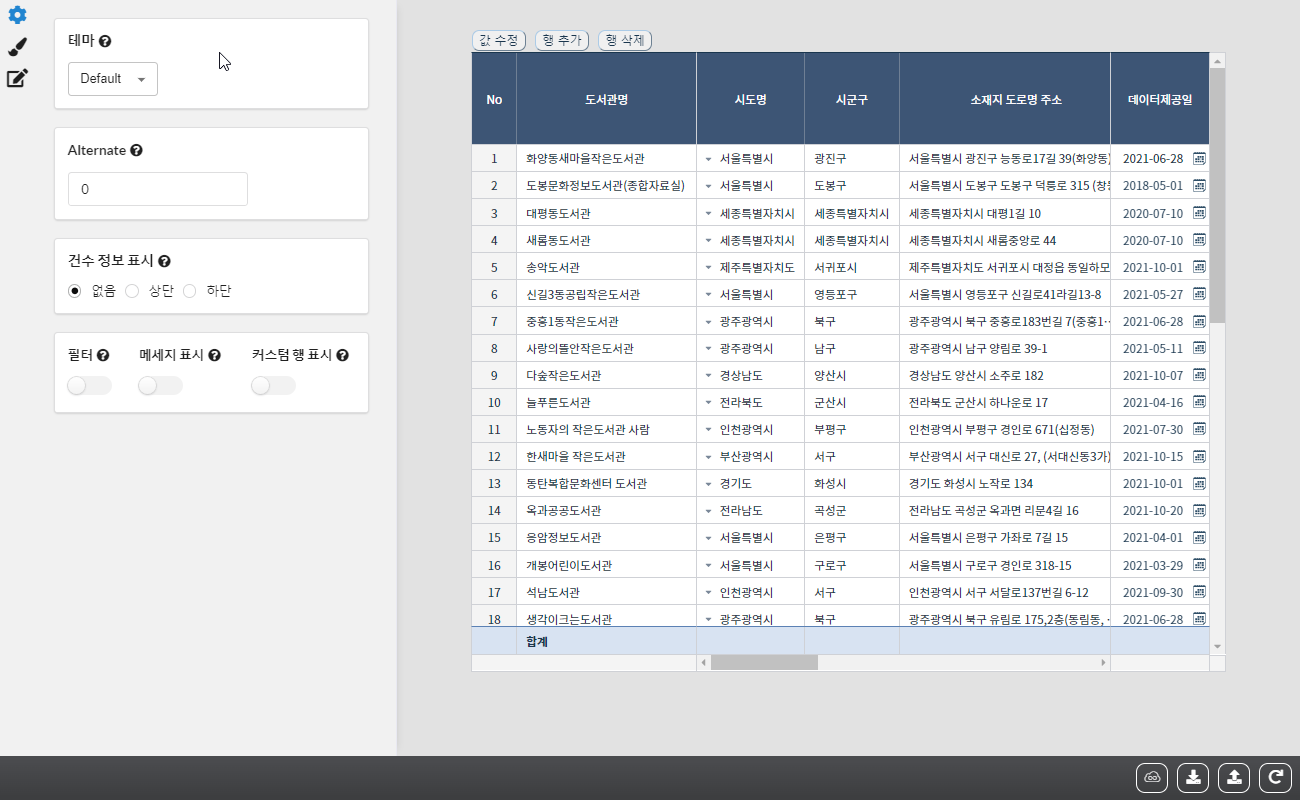The width and height of the screenshot is (1300, 800).
Task: Open calendar picker for row 1 date
Action: pyautogui.click(x=1199, y=159)
